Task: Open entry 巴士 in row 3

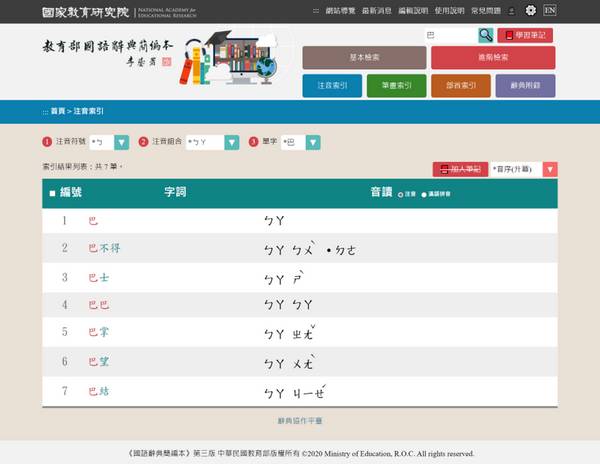Action: pos(99,277)
